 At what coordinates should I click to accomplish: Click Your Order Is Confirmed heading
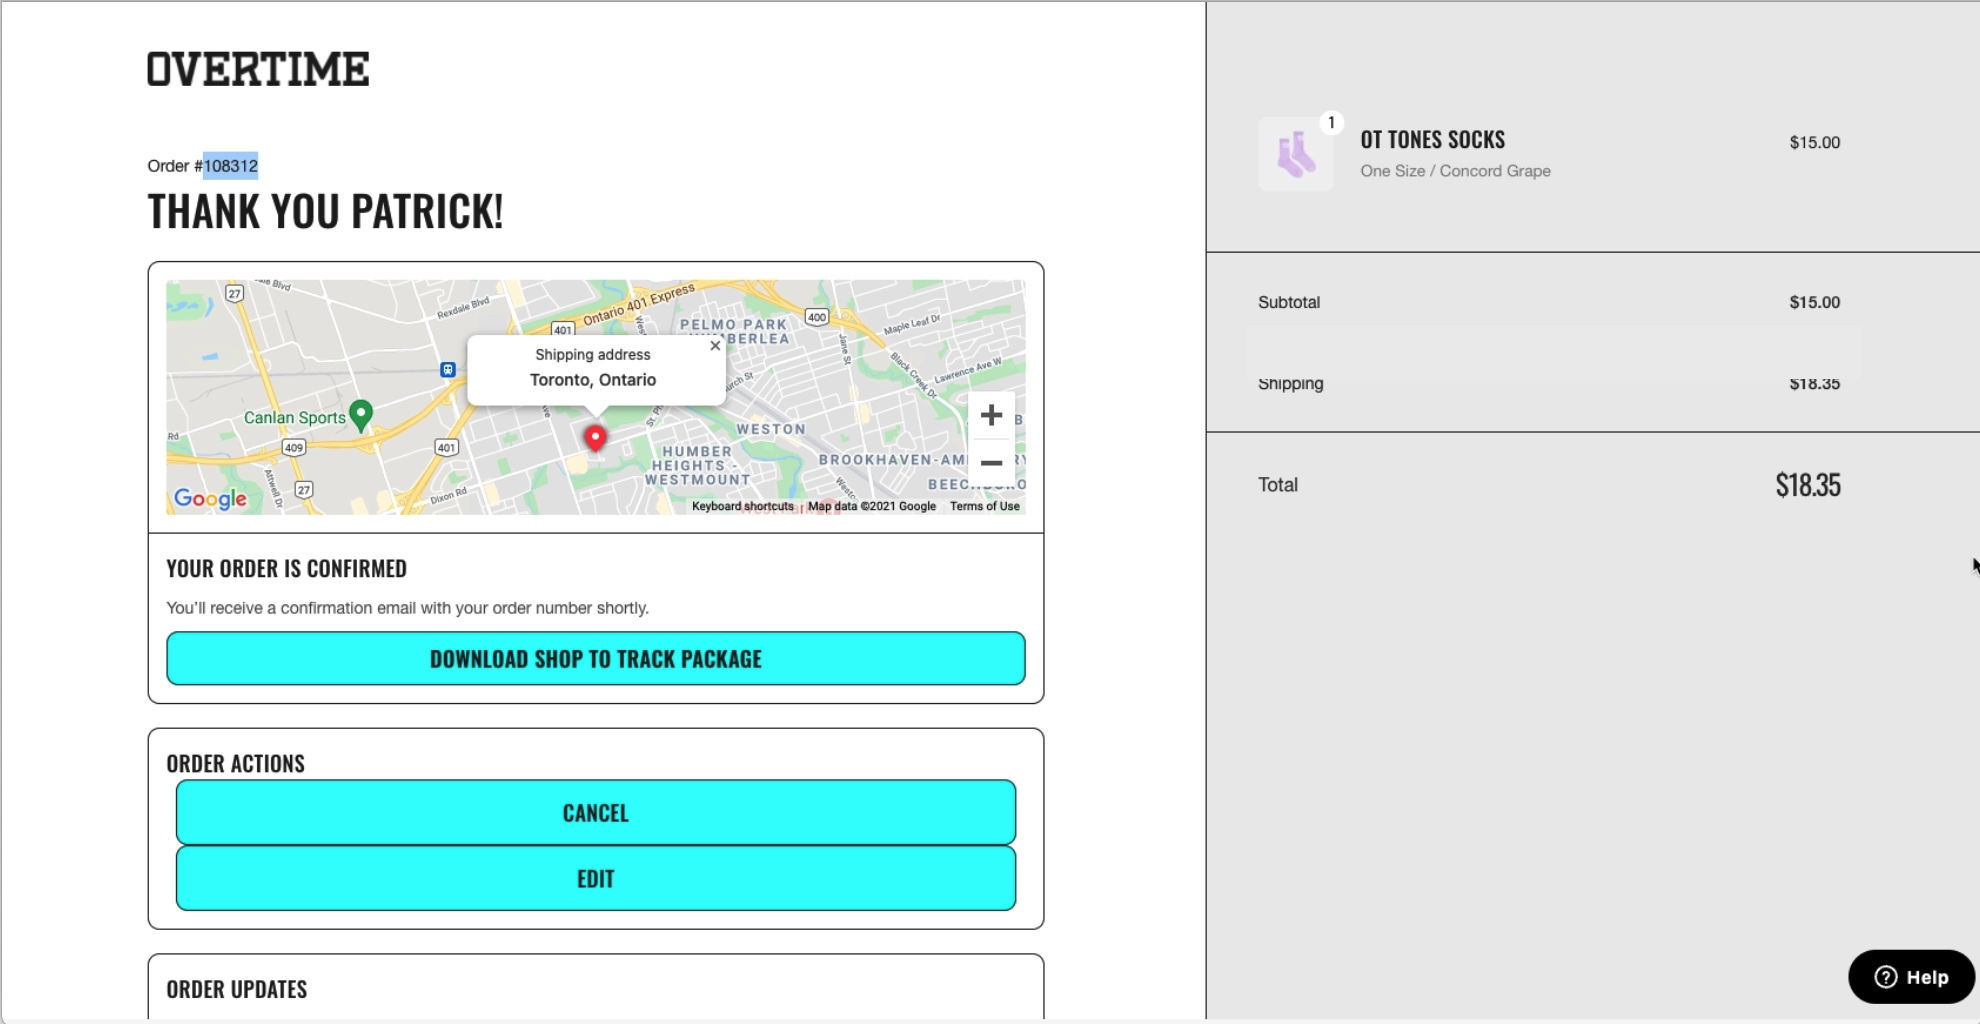point(286,569)
